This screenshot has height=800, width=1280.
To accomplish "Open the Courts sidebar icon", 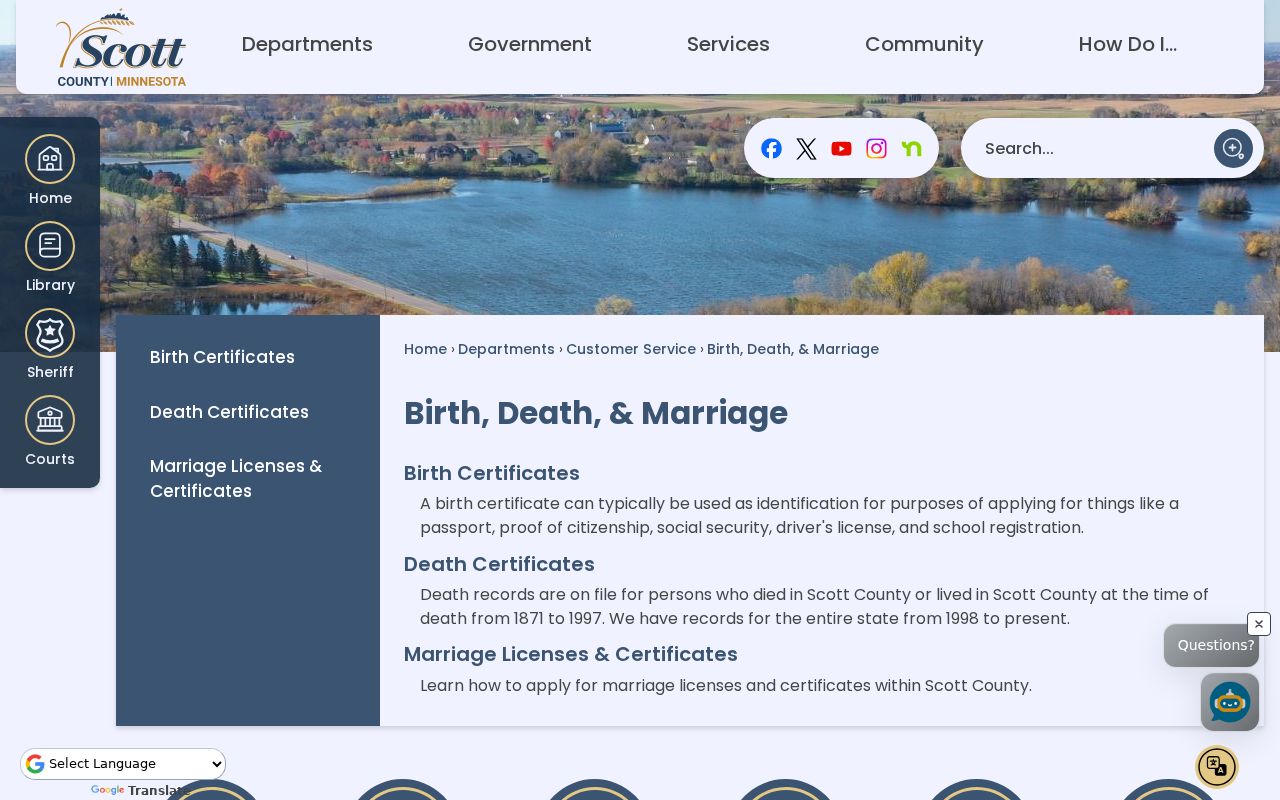I will tap(50, 431).
